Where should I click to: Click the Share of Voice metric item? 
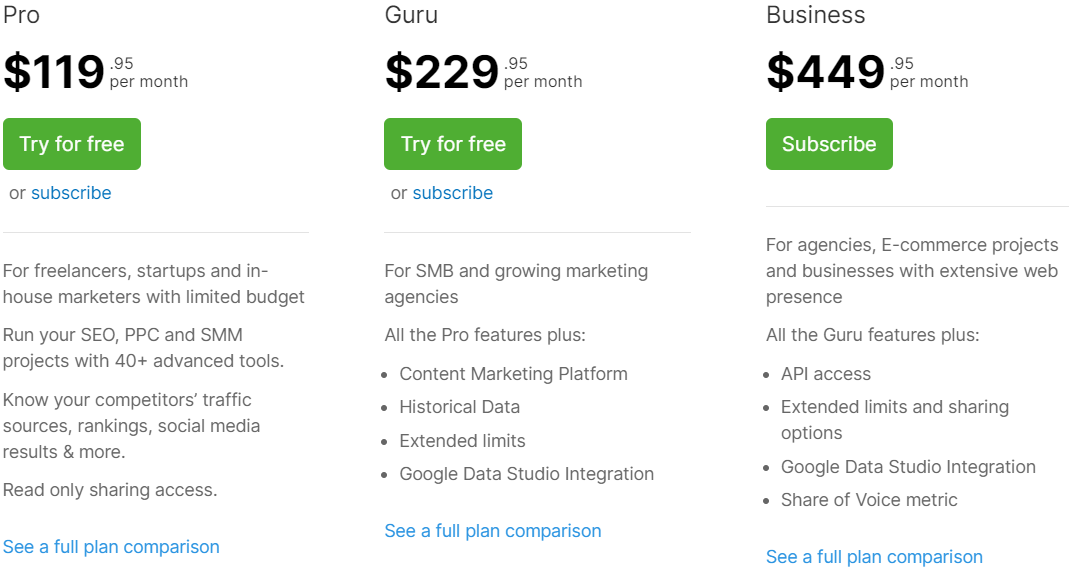(x=869, y=500)
